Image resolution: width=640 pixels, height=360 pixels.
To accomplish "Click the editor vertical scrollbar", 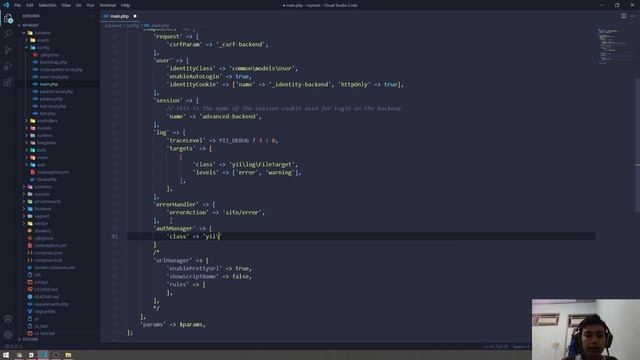I will coord(638,145).
